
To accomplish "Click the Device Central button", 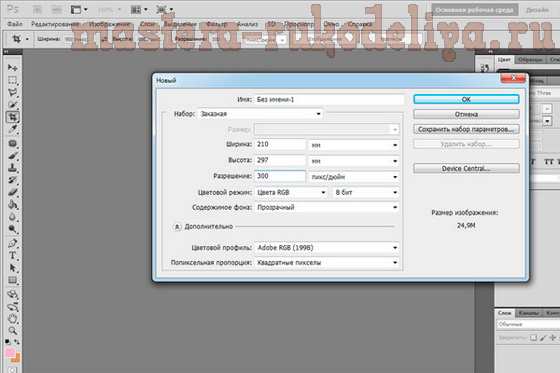I will tap(466, 168).
